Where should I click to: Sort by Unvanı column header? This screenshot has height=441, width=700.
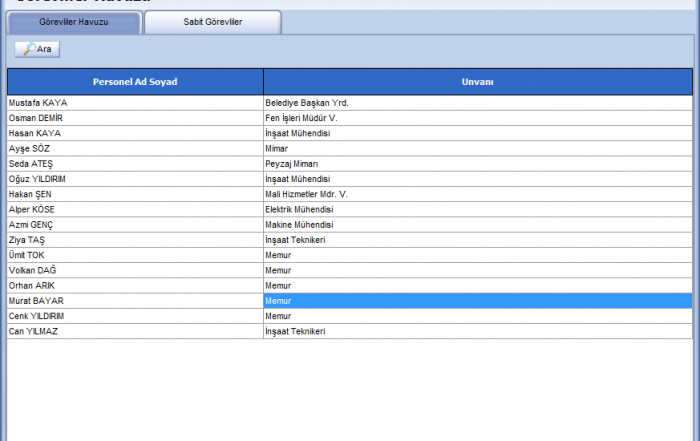477,81
